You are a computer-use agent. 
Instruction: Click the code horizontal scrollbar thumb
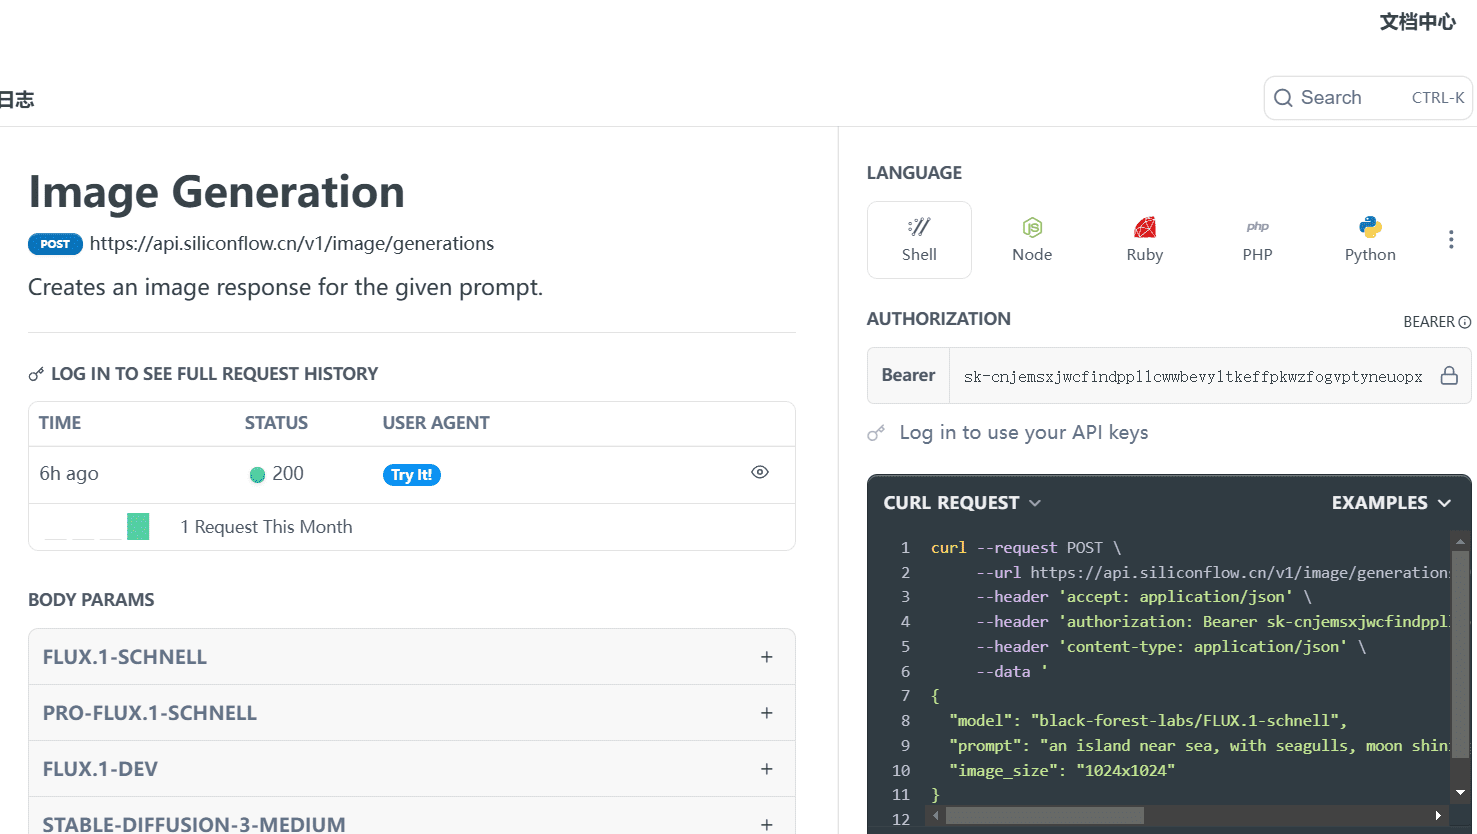click(1045, 816)
